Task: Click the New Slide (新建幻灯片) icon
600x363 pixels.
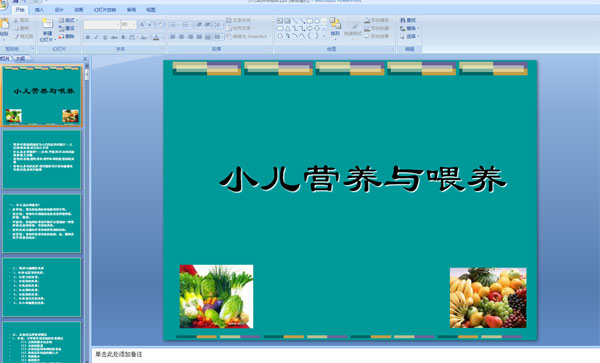Action: click(47, 24)
